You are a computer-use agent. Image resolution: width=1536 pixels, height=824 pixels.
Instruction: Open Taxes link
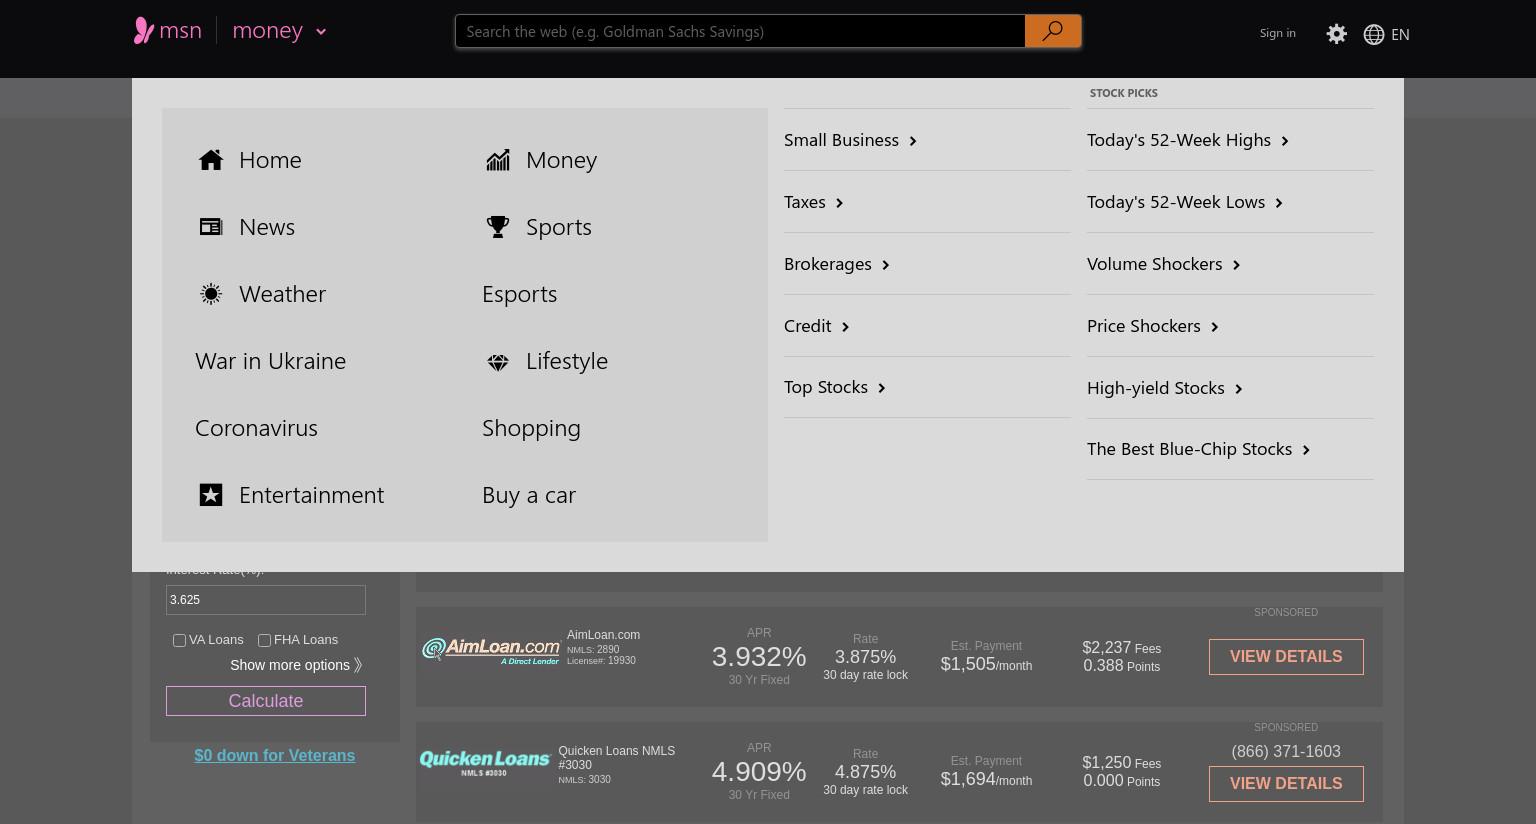coord(805,202)
